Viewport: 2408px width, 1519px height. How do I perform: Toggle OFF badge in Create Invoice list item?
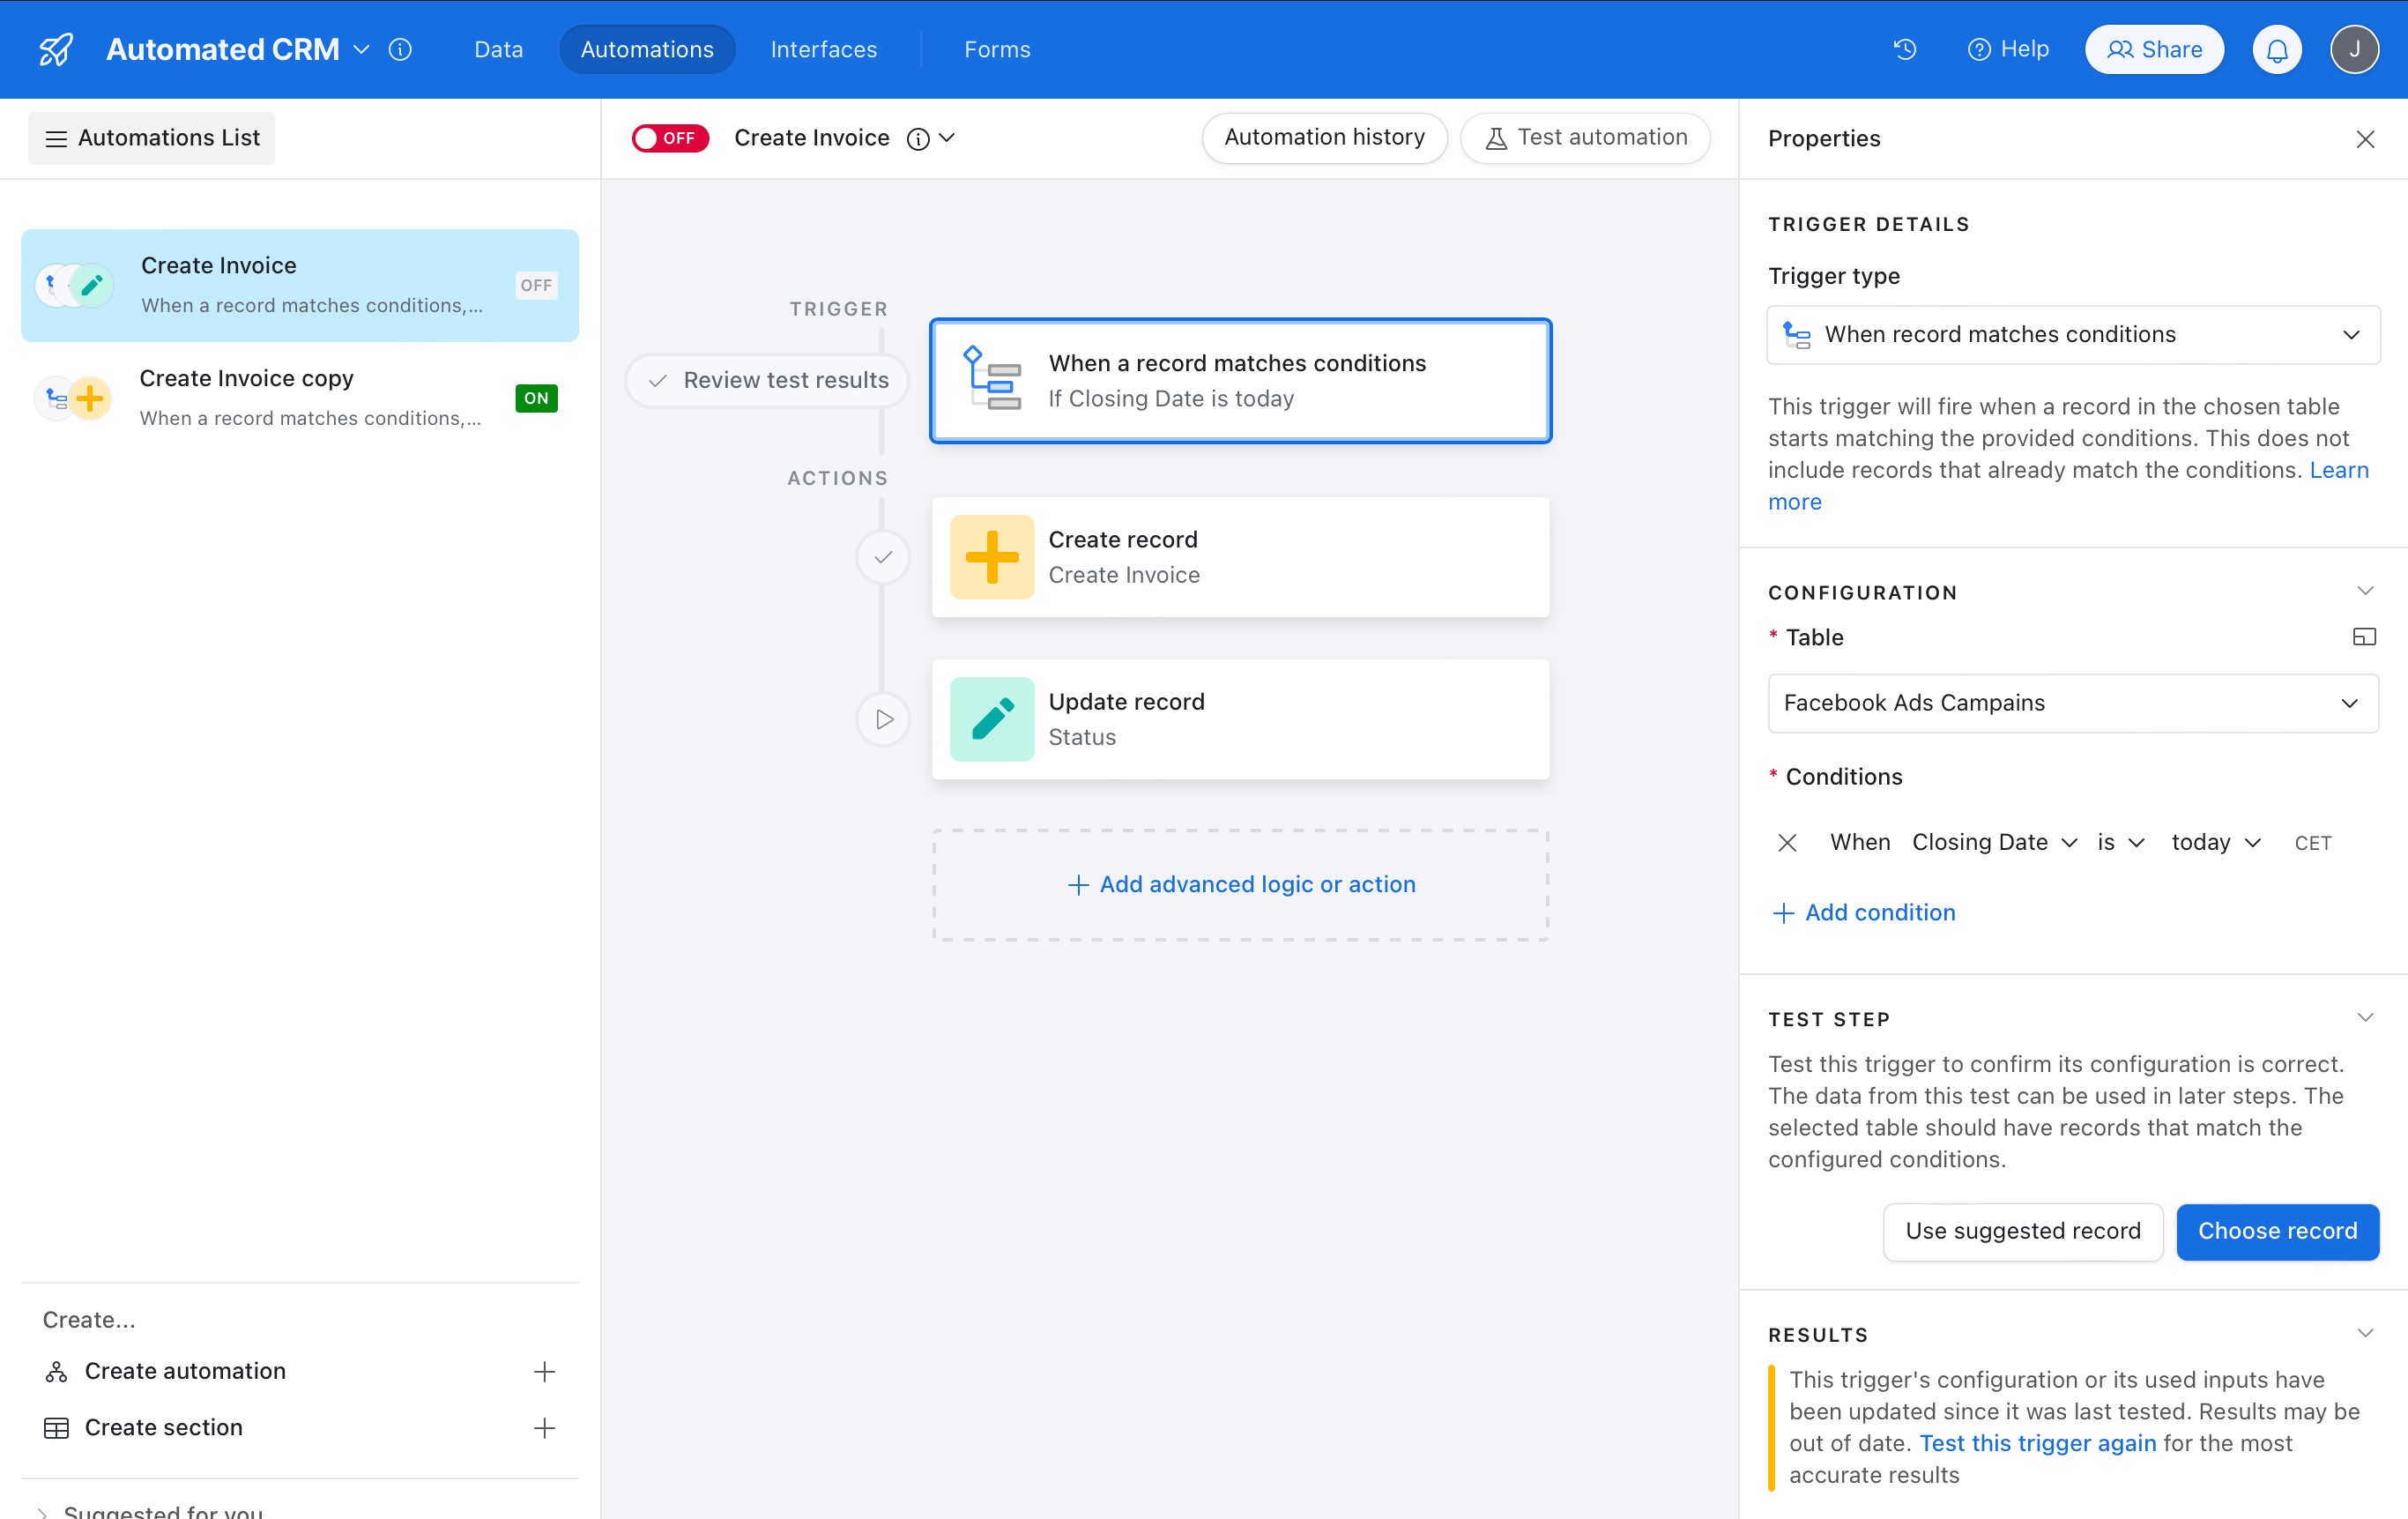[x=536, y=285]
